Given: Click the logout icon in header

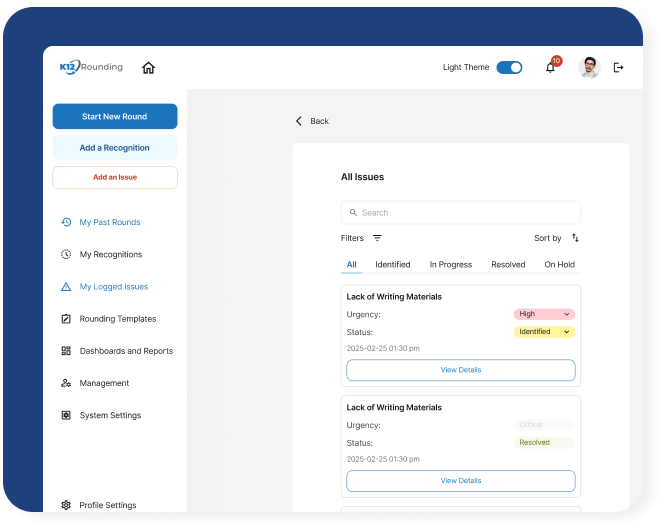Looking at the screenshot, I should 618,68.
